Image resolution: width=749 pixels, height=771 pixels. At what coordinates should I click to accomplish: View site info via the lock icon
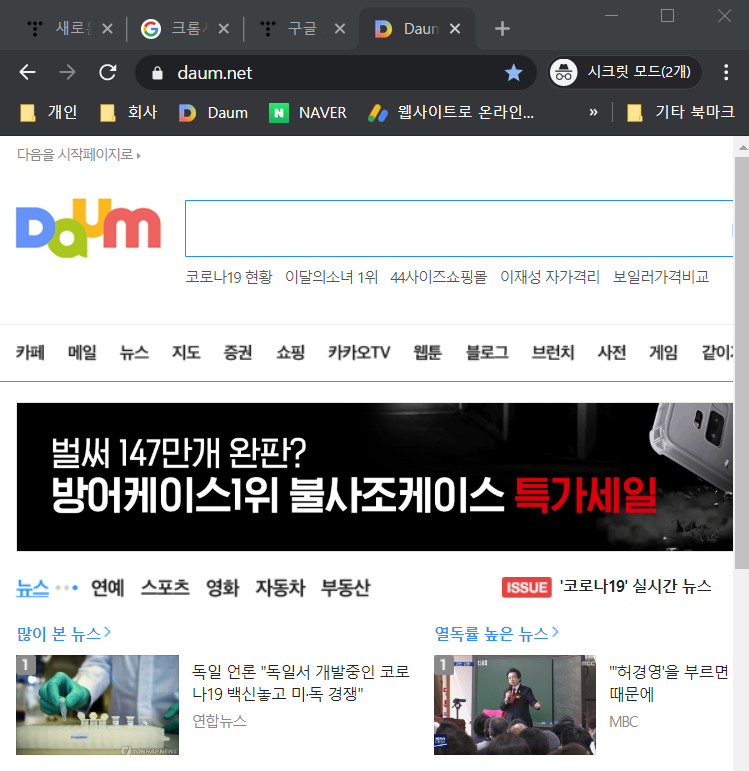click(157, 73)
